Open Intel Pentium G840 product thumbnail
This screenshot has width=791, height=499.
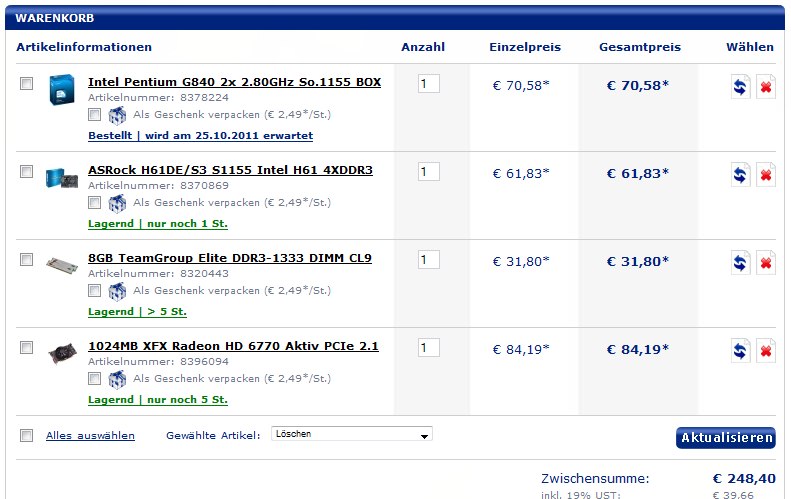[62, 89]
